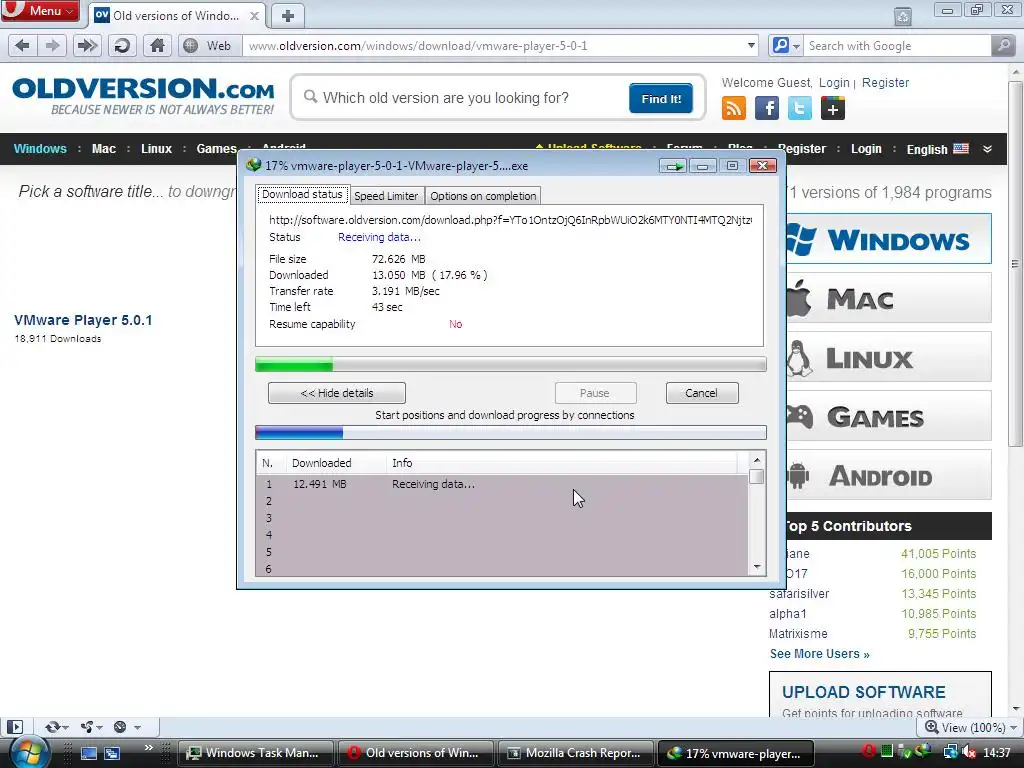Open the Facebook icon on OldVersion
1024x768 pixels.
[x=767, y=108]
